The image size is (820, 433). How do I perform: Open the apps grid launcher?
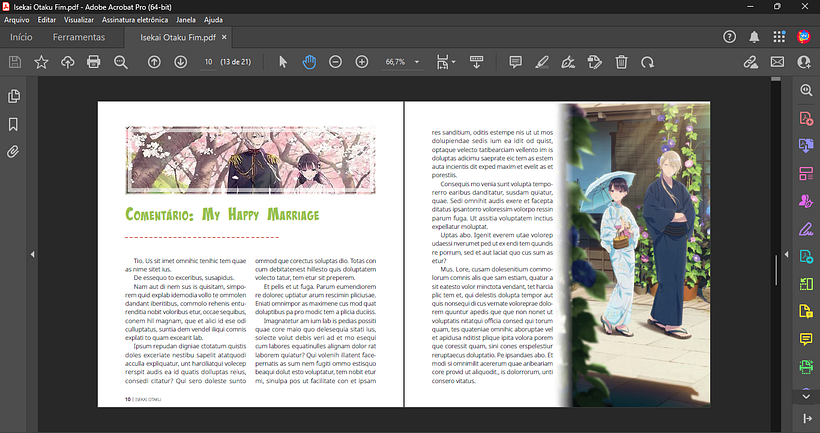click(779, 37)
